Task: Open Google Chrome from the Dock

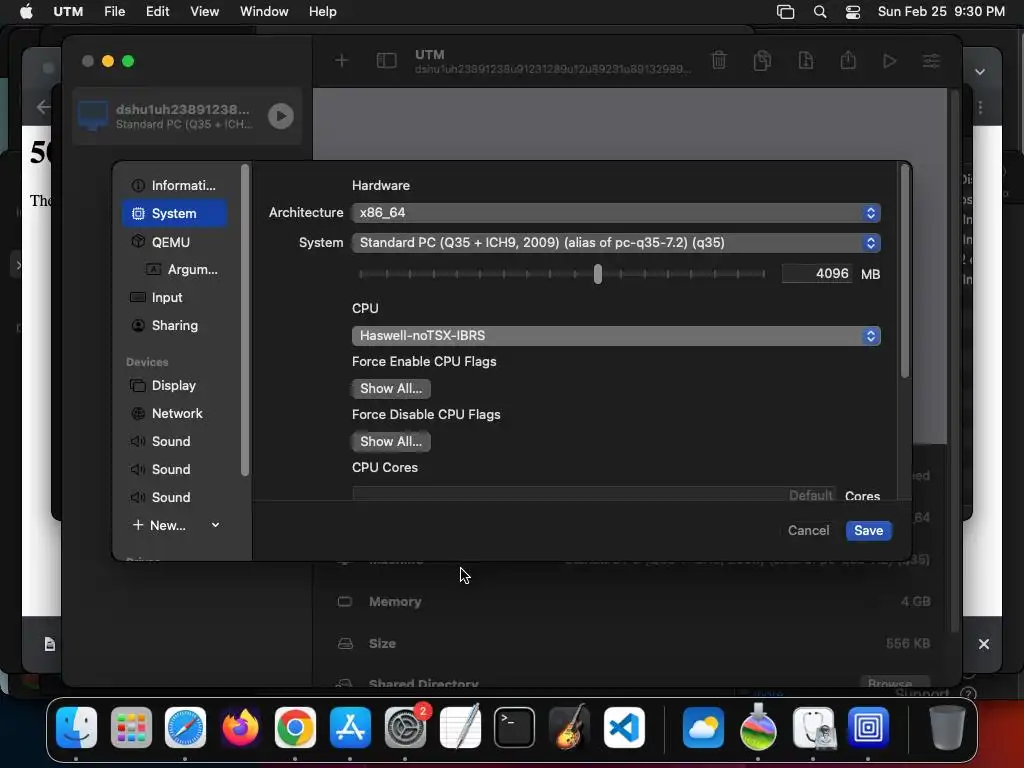Action: pyautogui.click(x=295, y=727)
